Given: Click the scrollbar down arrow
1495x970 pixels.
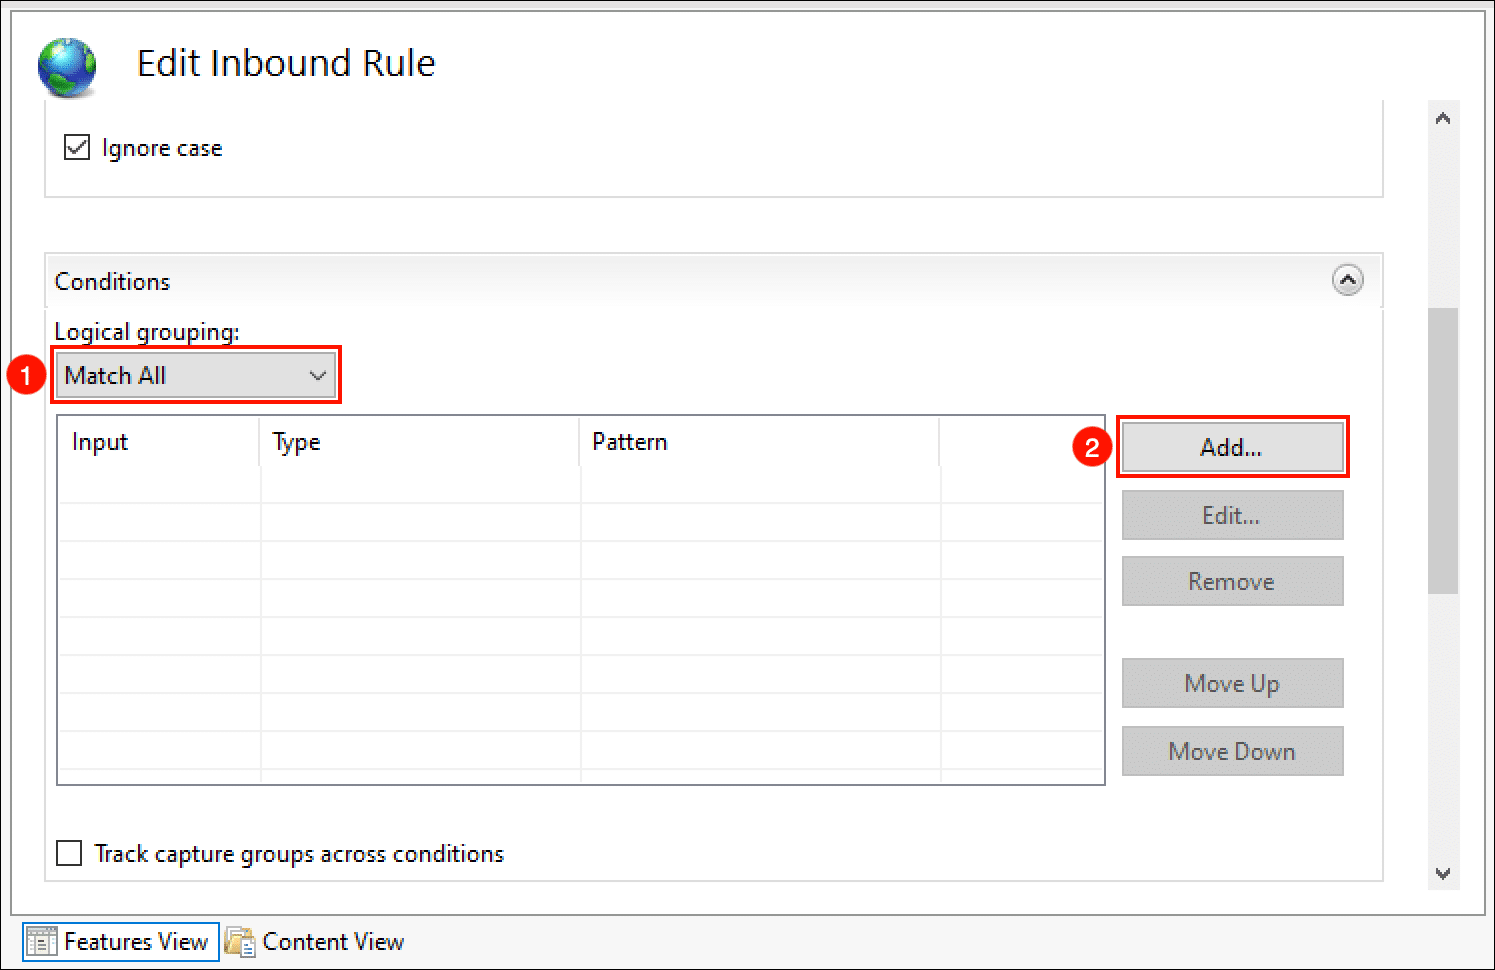Looking at the screenshot, I should pos(1442,873).
